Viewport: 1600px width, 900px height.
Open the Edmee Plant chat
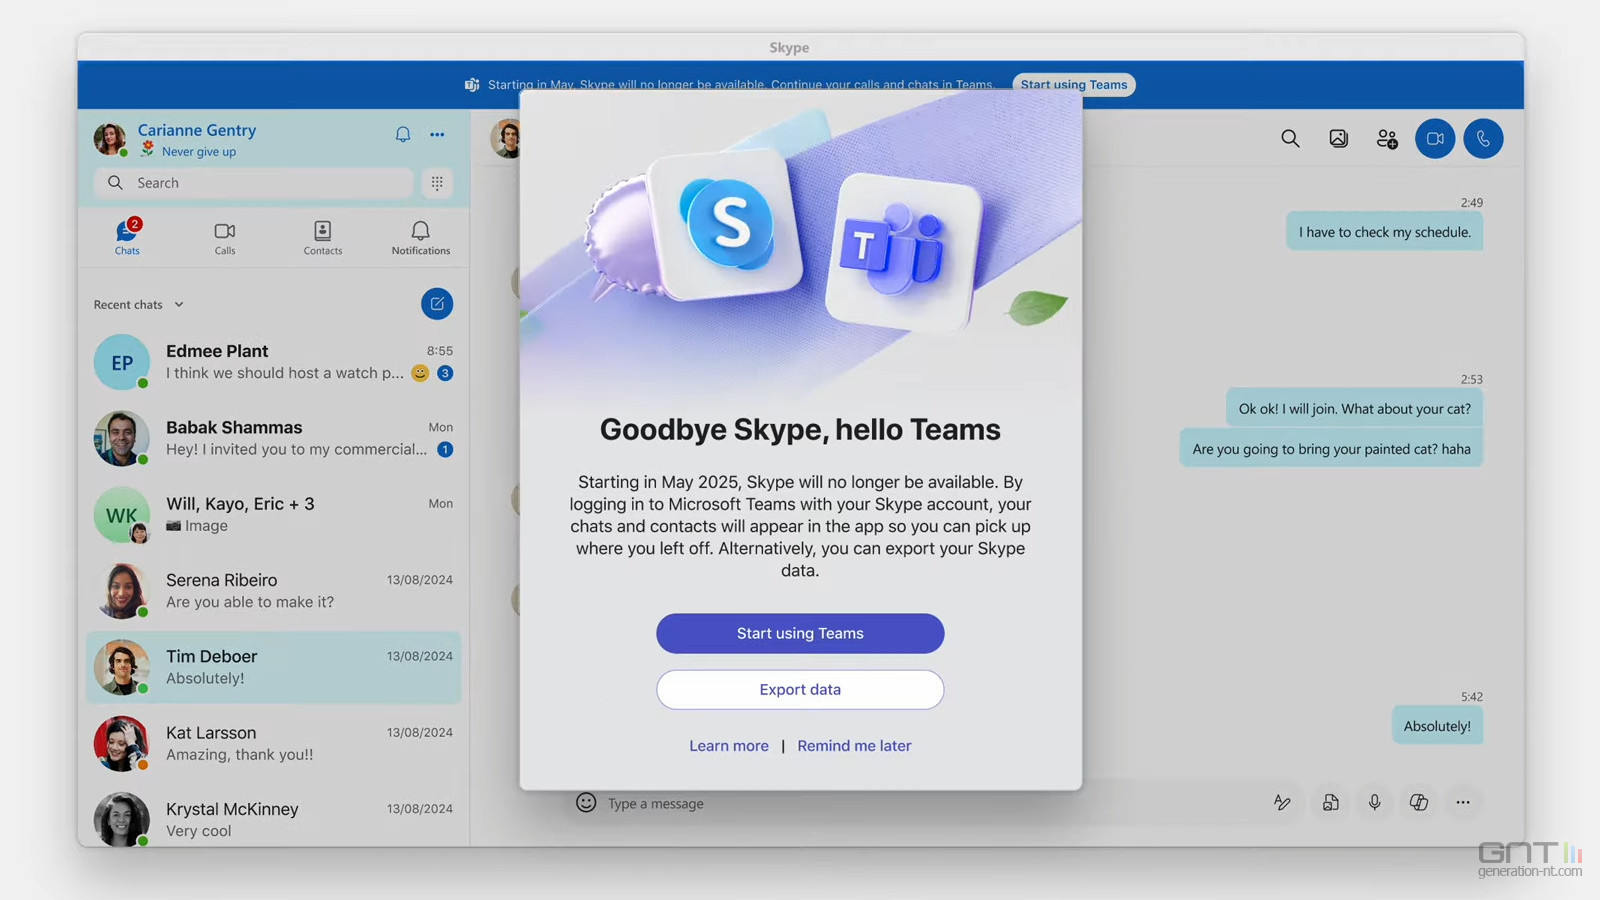[273, 362]
